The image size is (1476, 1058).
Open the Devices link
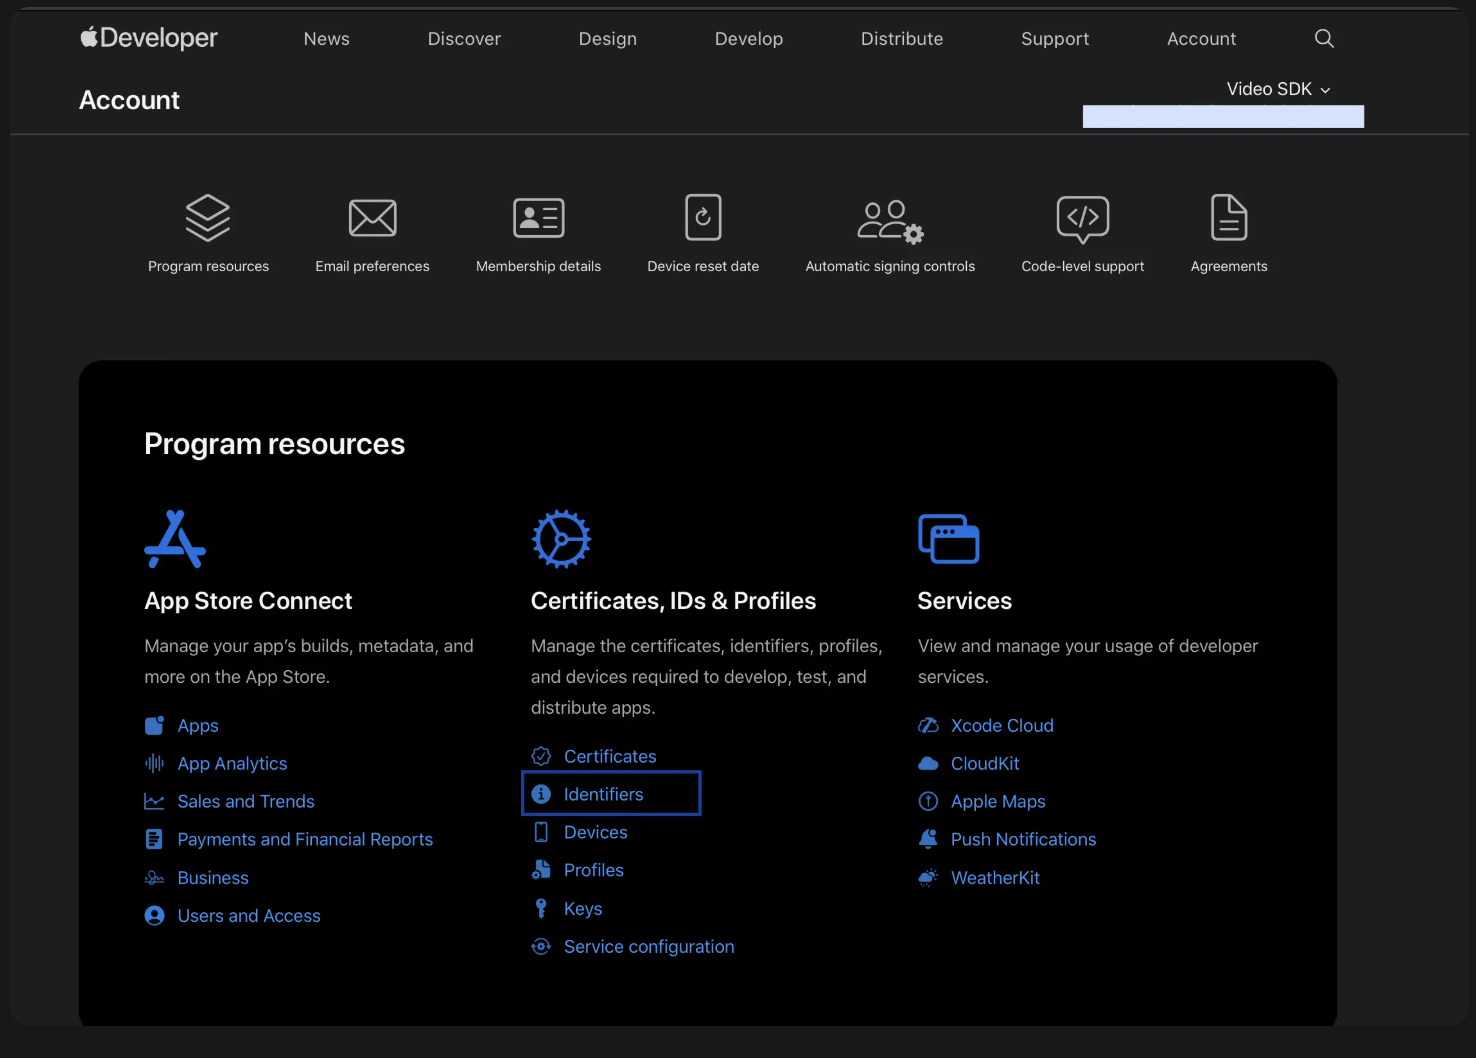click(x=596, y=833)
